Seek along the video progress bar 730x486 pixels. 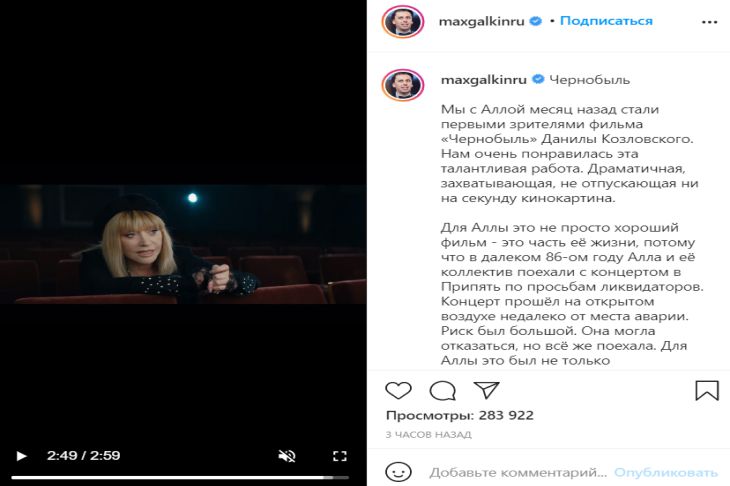pyautogui.click(x=180, y=477)
